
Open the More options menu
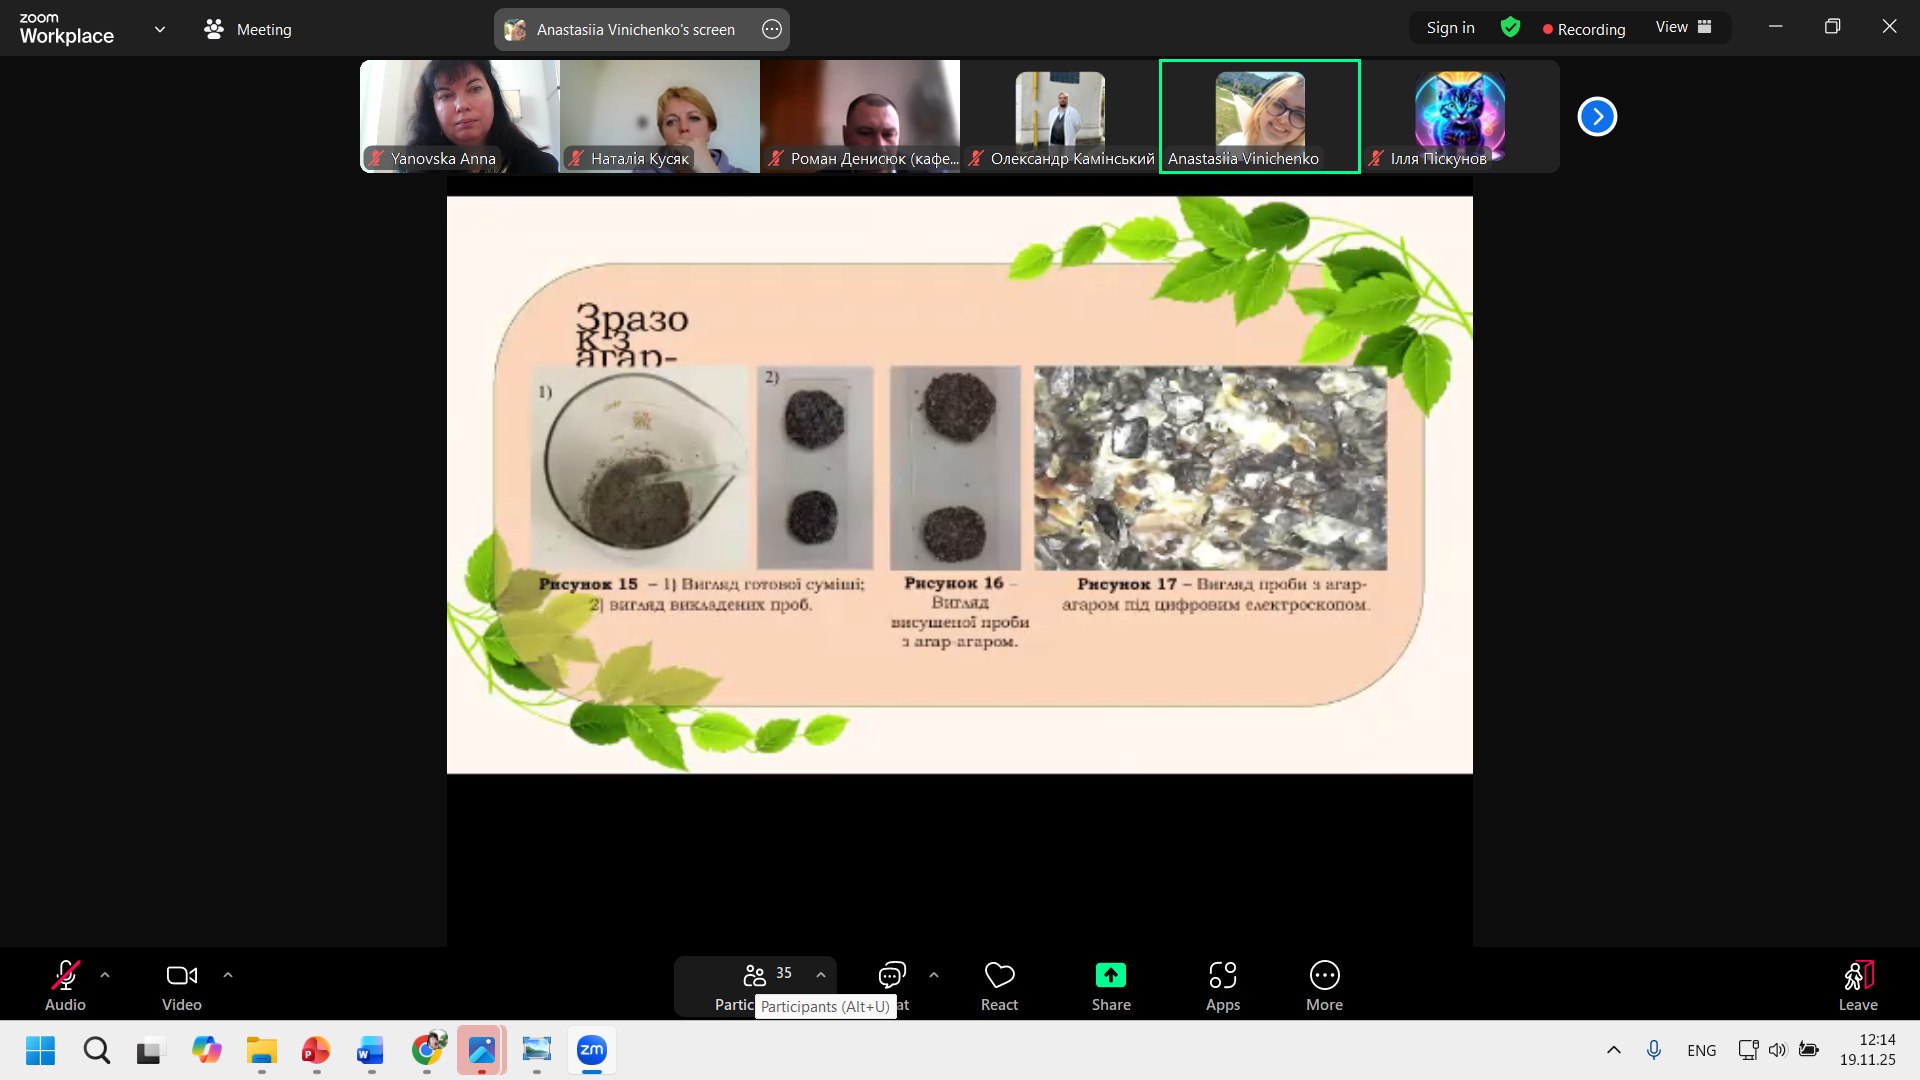(x=1324, y=976)
